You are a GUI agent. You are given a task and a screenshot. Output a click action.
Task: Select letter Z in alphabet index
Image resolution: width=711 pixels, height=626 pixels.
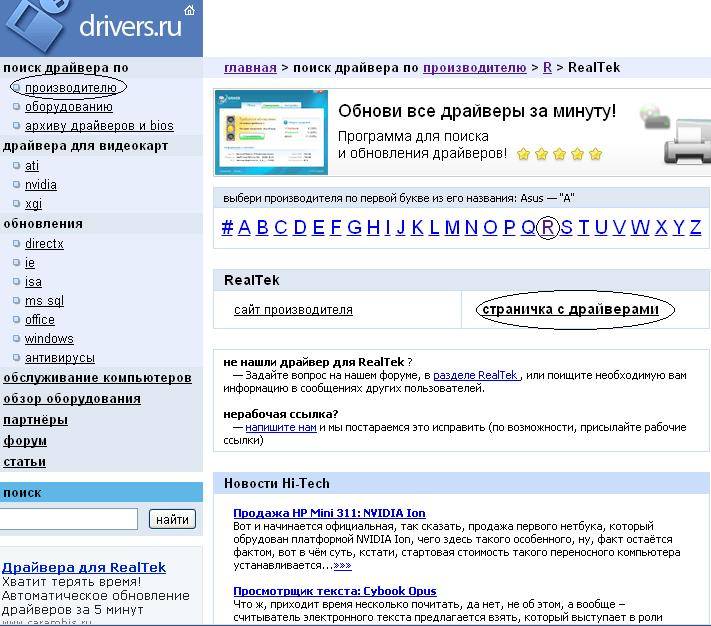coord(696,227)
